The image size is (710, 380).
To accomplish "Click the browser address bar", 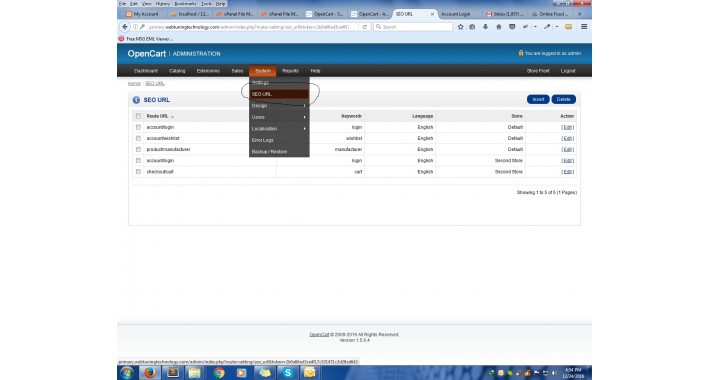I will pos(249,27).
